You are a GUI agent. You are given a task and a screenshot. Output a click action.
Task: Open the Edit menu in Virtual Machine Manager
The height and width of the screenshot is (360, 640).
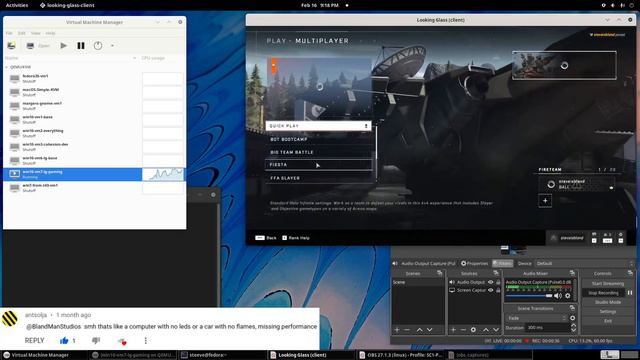pos(22,33)
